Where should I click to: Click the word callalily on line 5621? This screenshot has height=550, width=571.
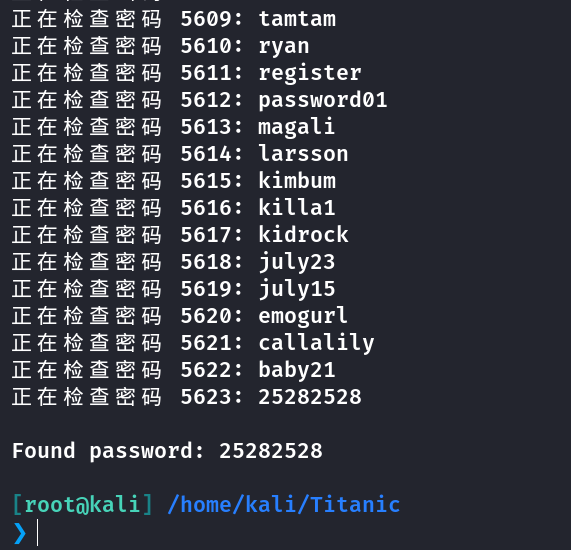coord(316,343)
